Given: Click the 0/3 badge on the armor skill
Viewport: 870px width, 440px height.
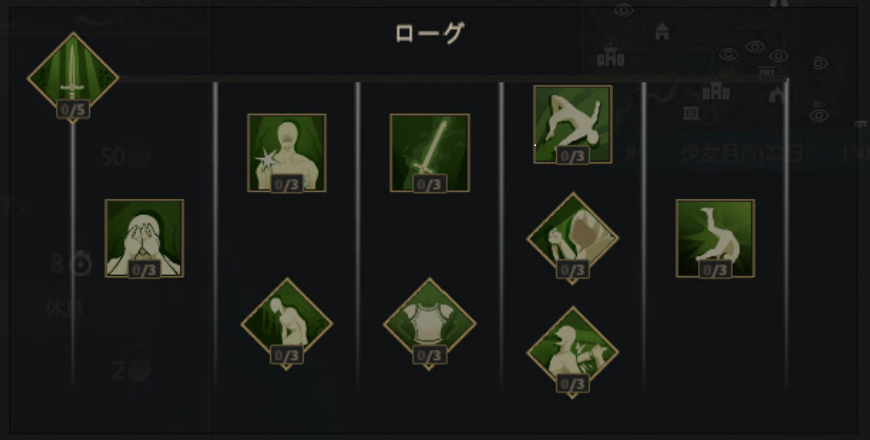Looking at the screenshot, I should [429, 355].
